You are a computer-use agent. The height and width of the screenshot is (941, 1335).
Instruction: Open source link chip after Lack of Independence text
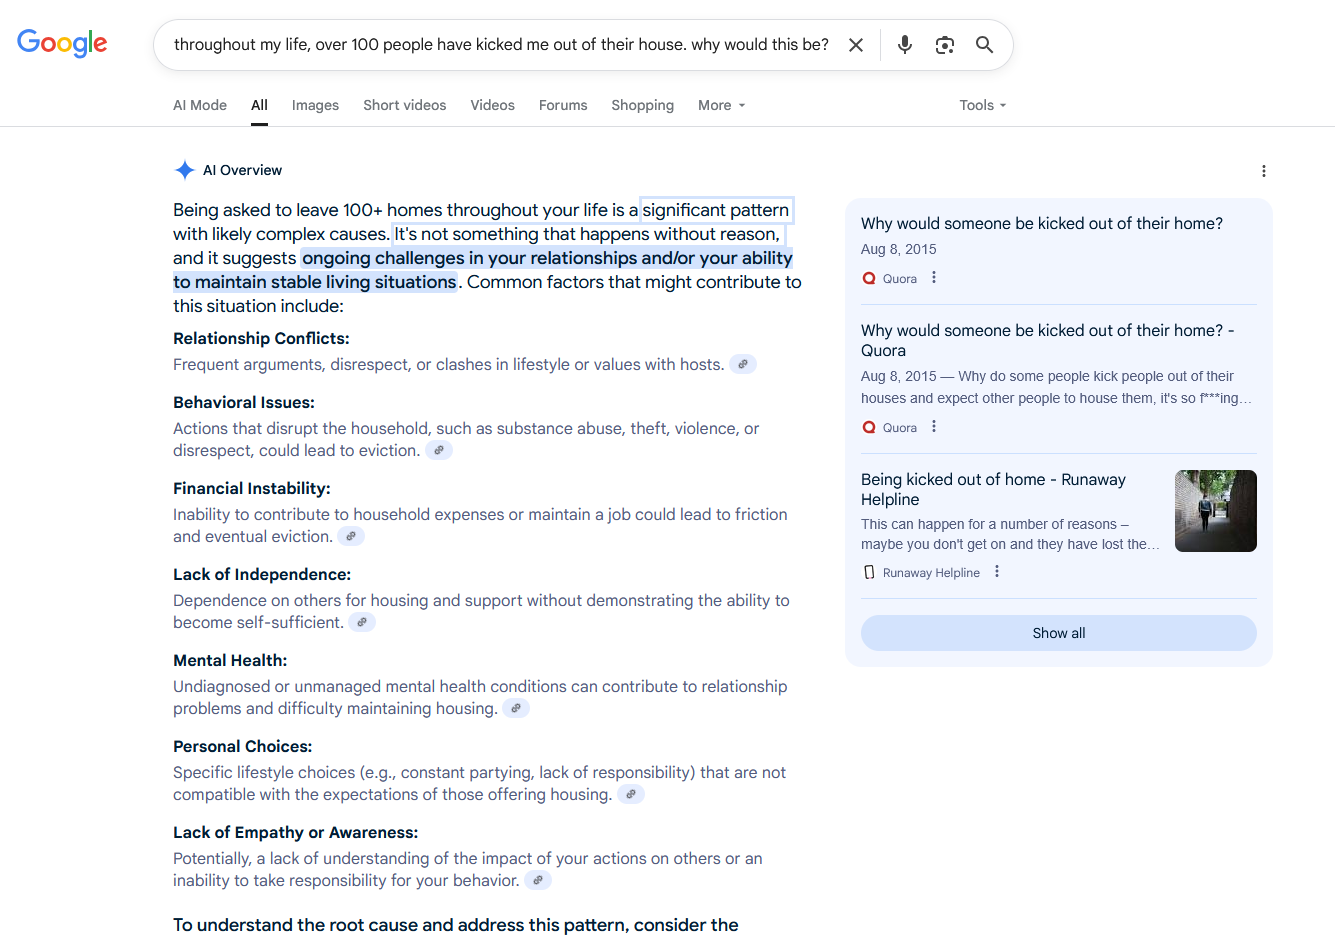362,623
